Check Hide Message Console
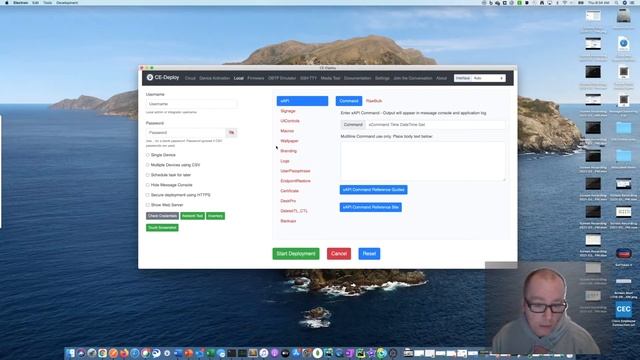This screenshot has width=640, height=360. point(148,185)
